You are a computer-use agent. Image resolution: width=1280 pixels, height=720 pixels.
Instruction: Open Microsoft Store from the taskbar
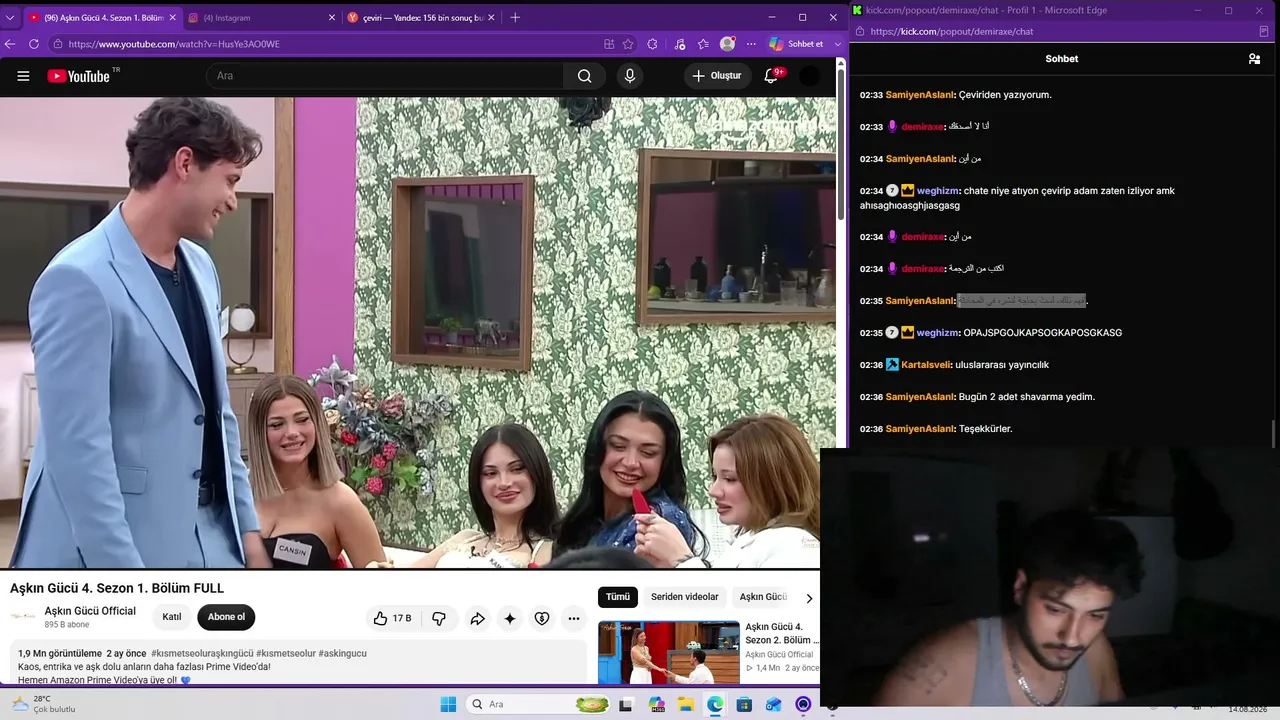pos(744,704)
